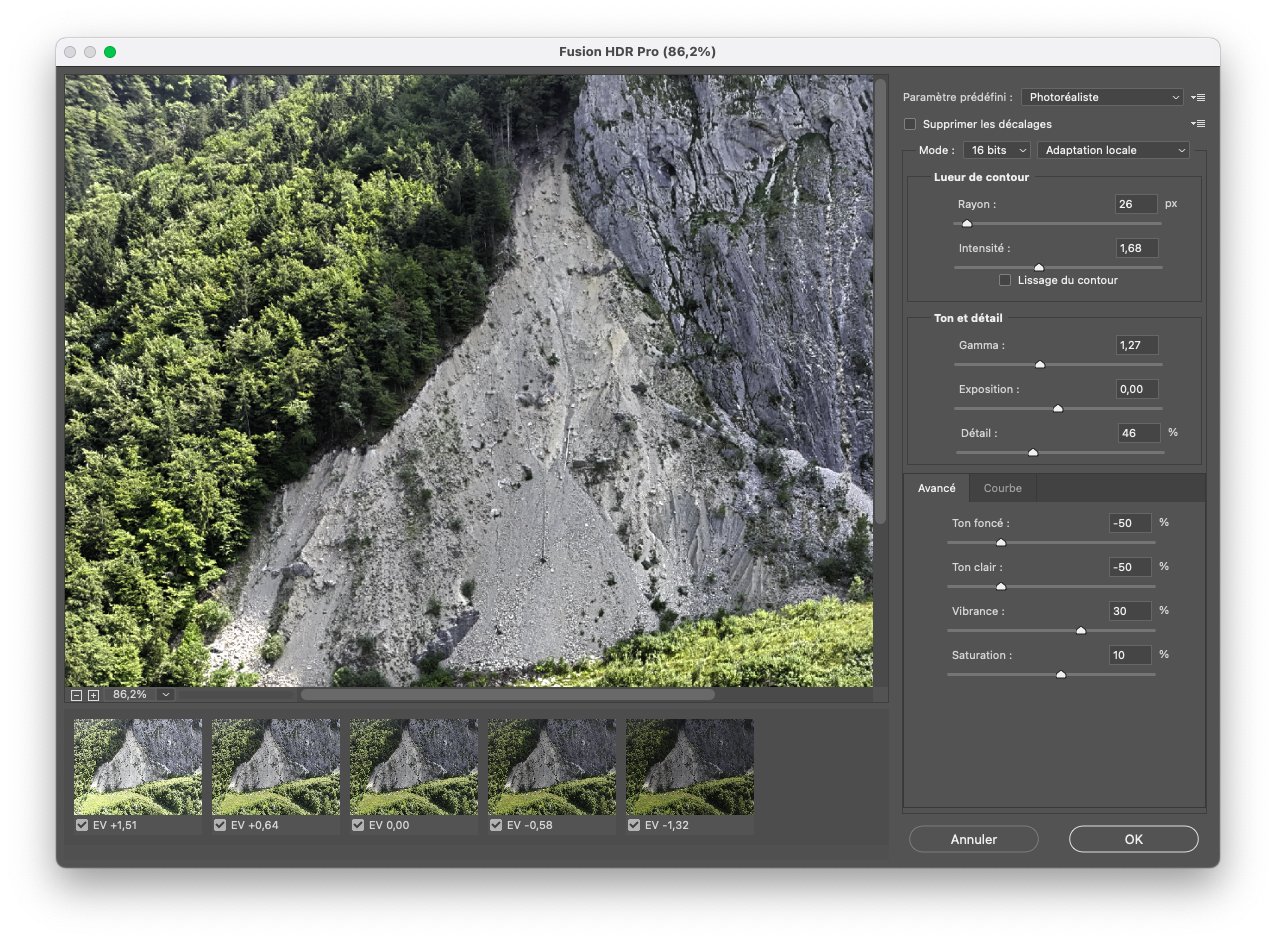
Task: Click the OK button
Action: point(1133,839)
